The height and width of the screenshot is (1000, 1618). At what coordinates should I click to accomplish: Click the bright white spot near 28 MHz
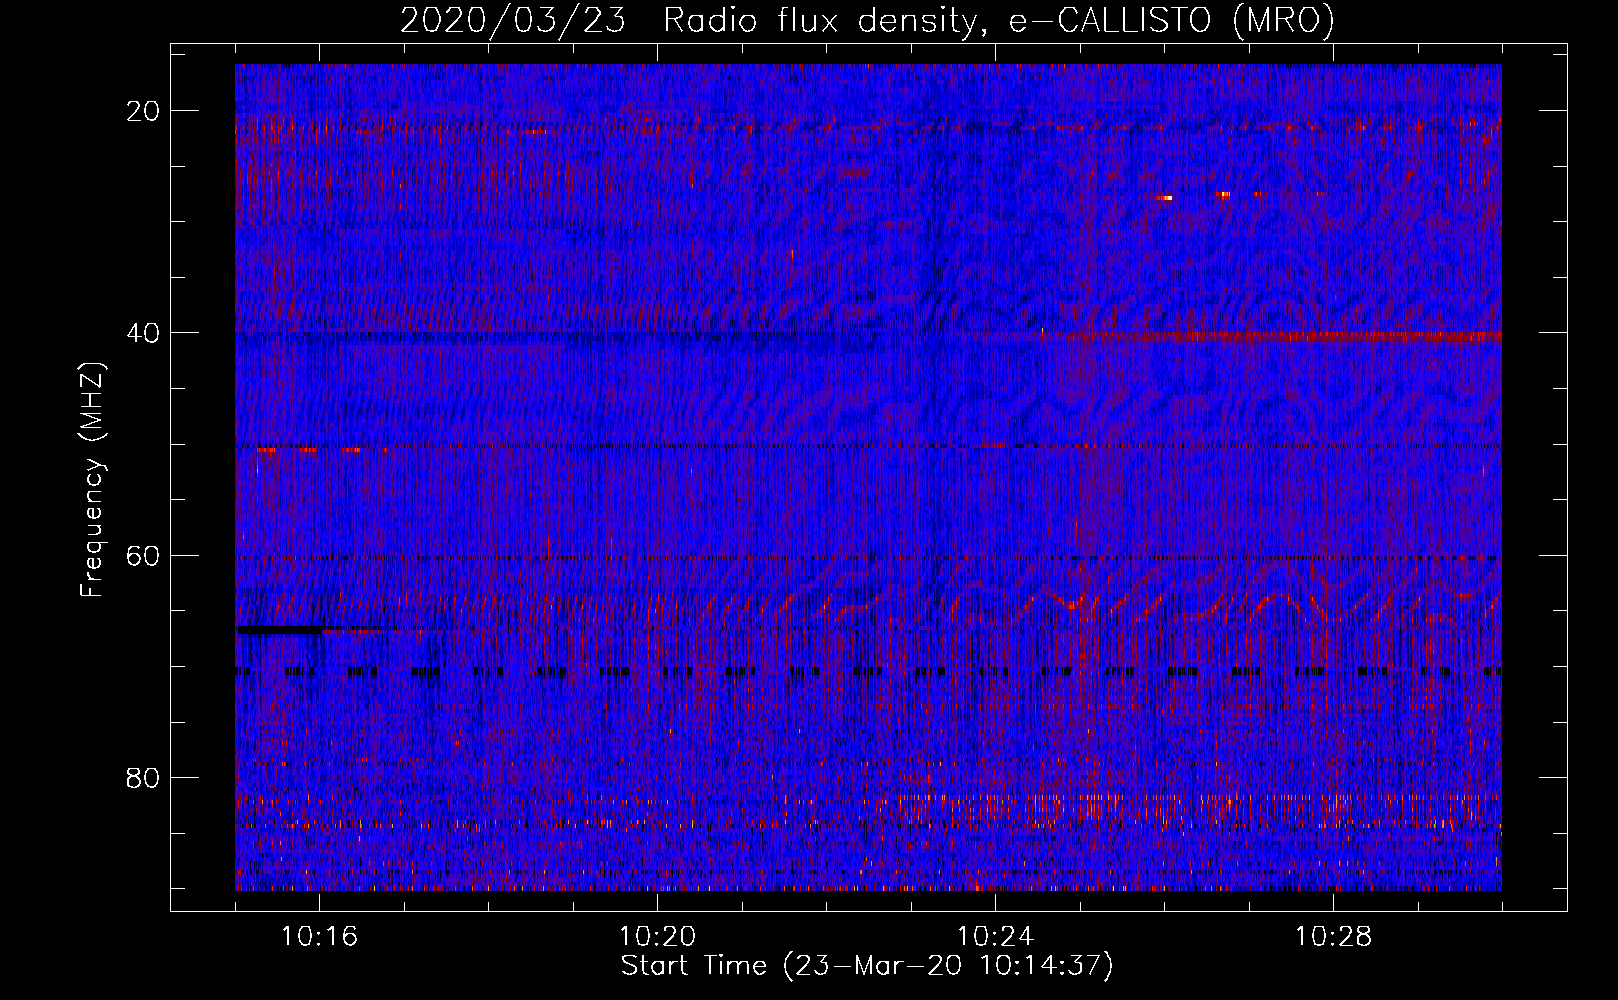(x=1164, y=198)
